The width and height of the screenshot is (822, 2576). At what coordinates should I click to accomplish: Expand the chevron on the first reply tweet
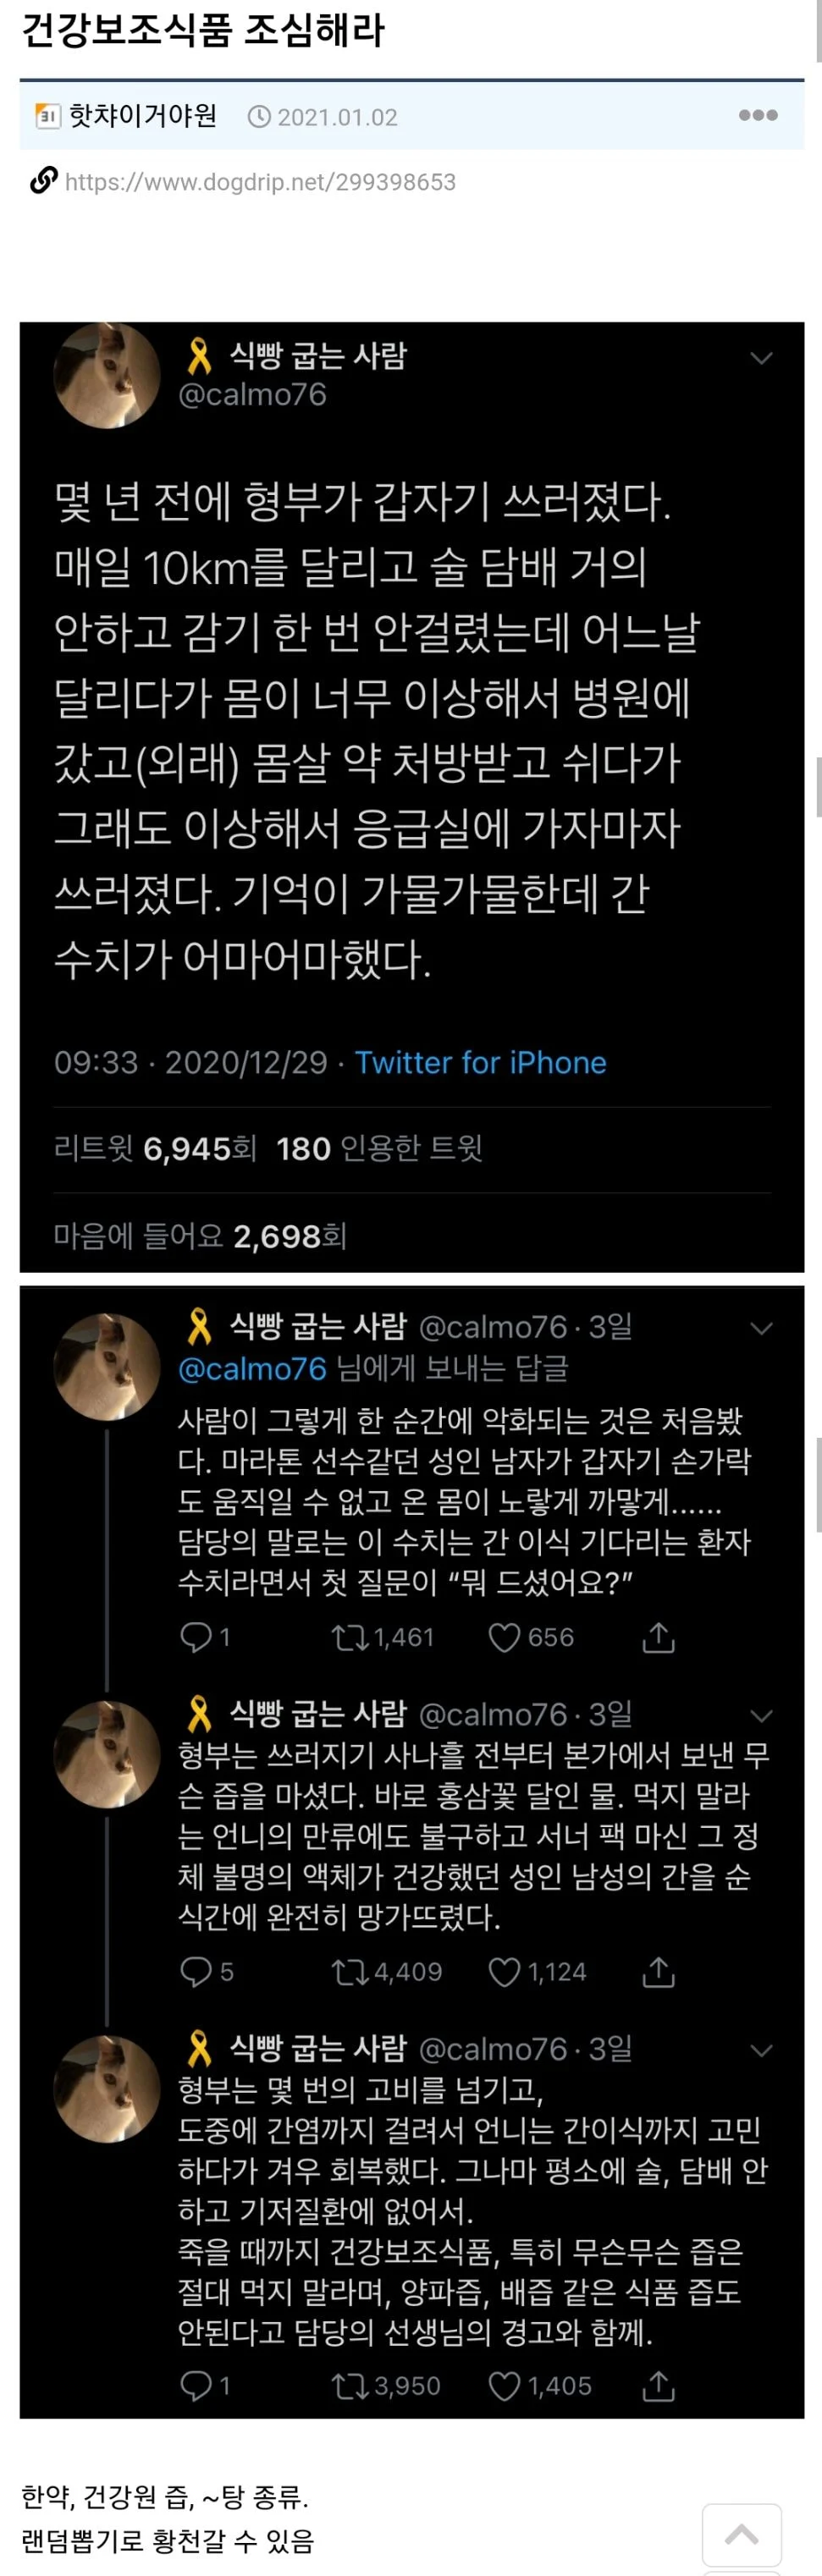click(x=761, y=1328)
